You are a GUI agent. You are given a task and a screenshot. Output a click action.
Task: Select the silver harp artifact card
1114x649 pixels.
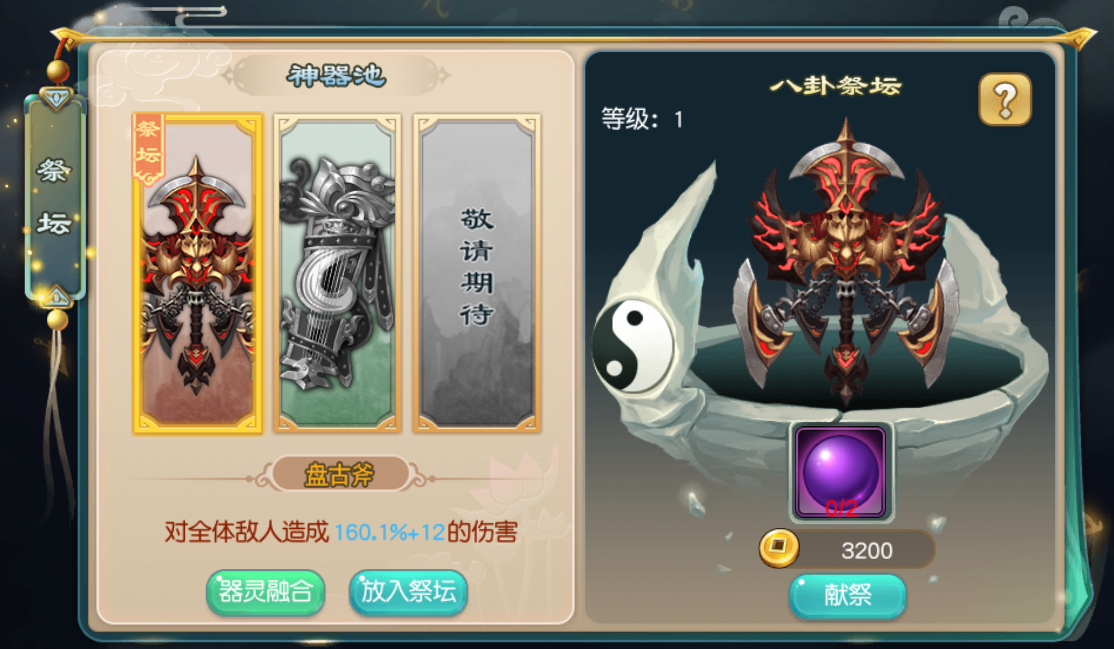click(x=337, y=274)
